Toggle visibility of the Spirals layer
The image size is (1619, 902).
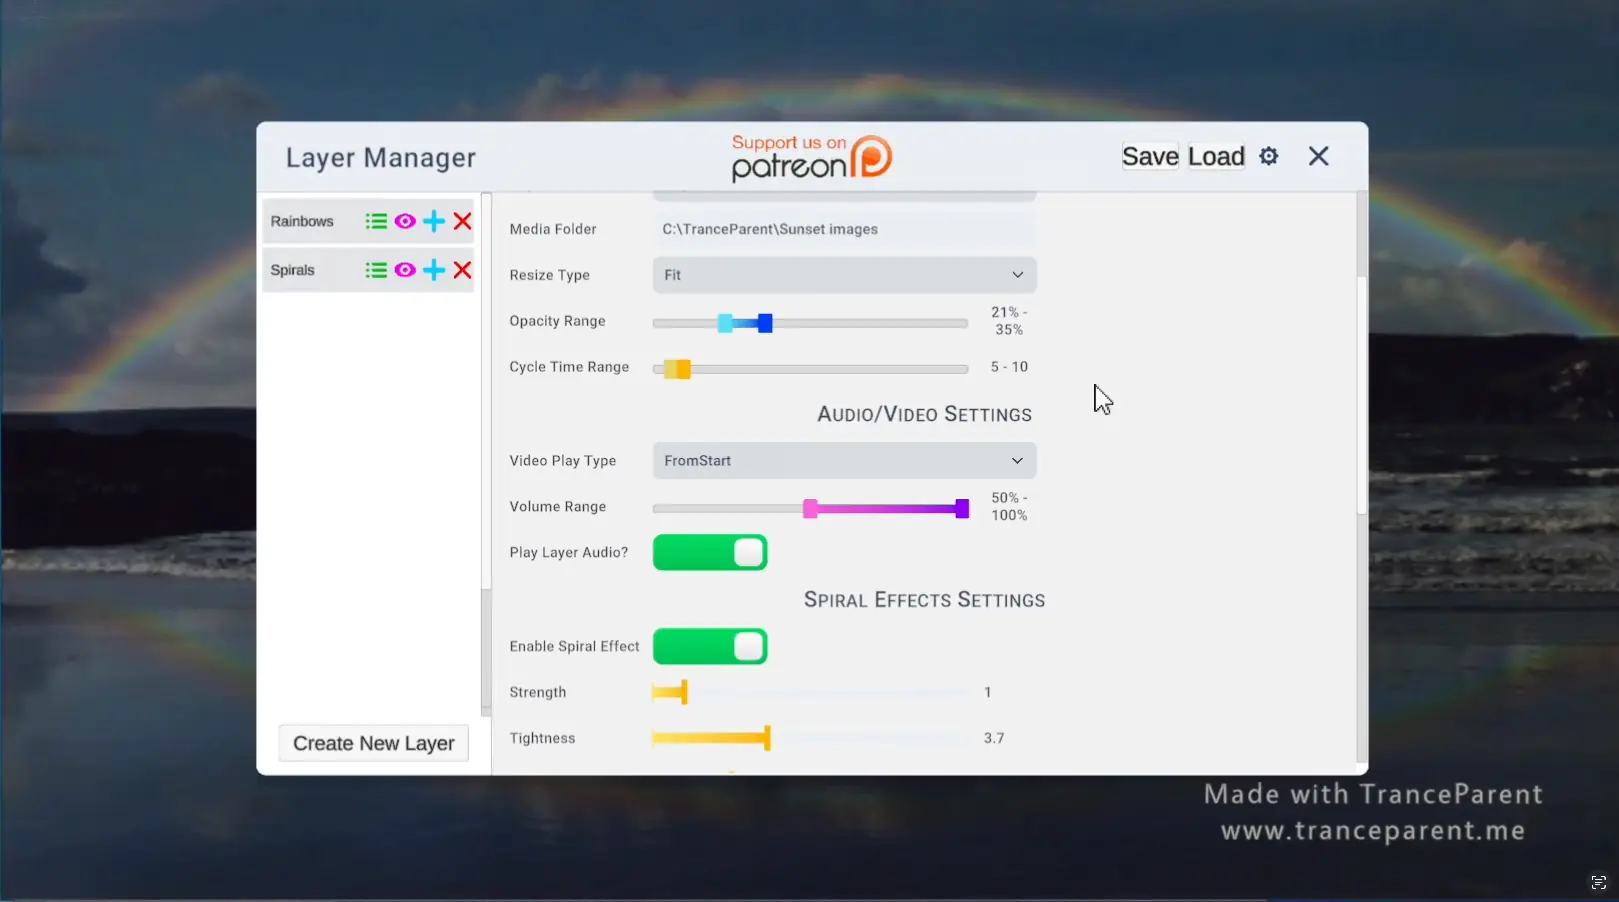(x=404, y=270)
